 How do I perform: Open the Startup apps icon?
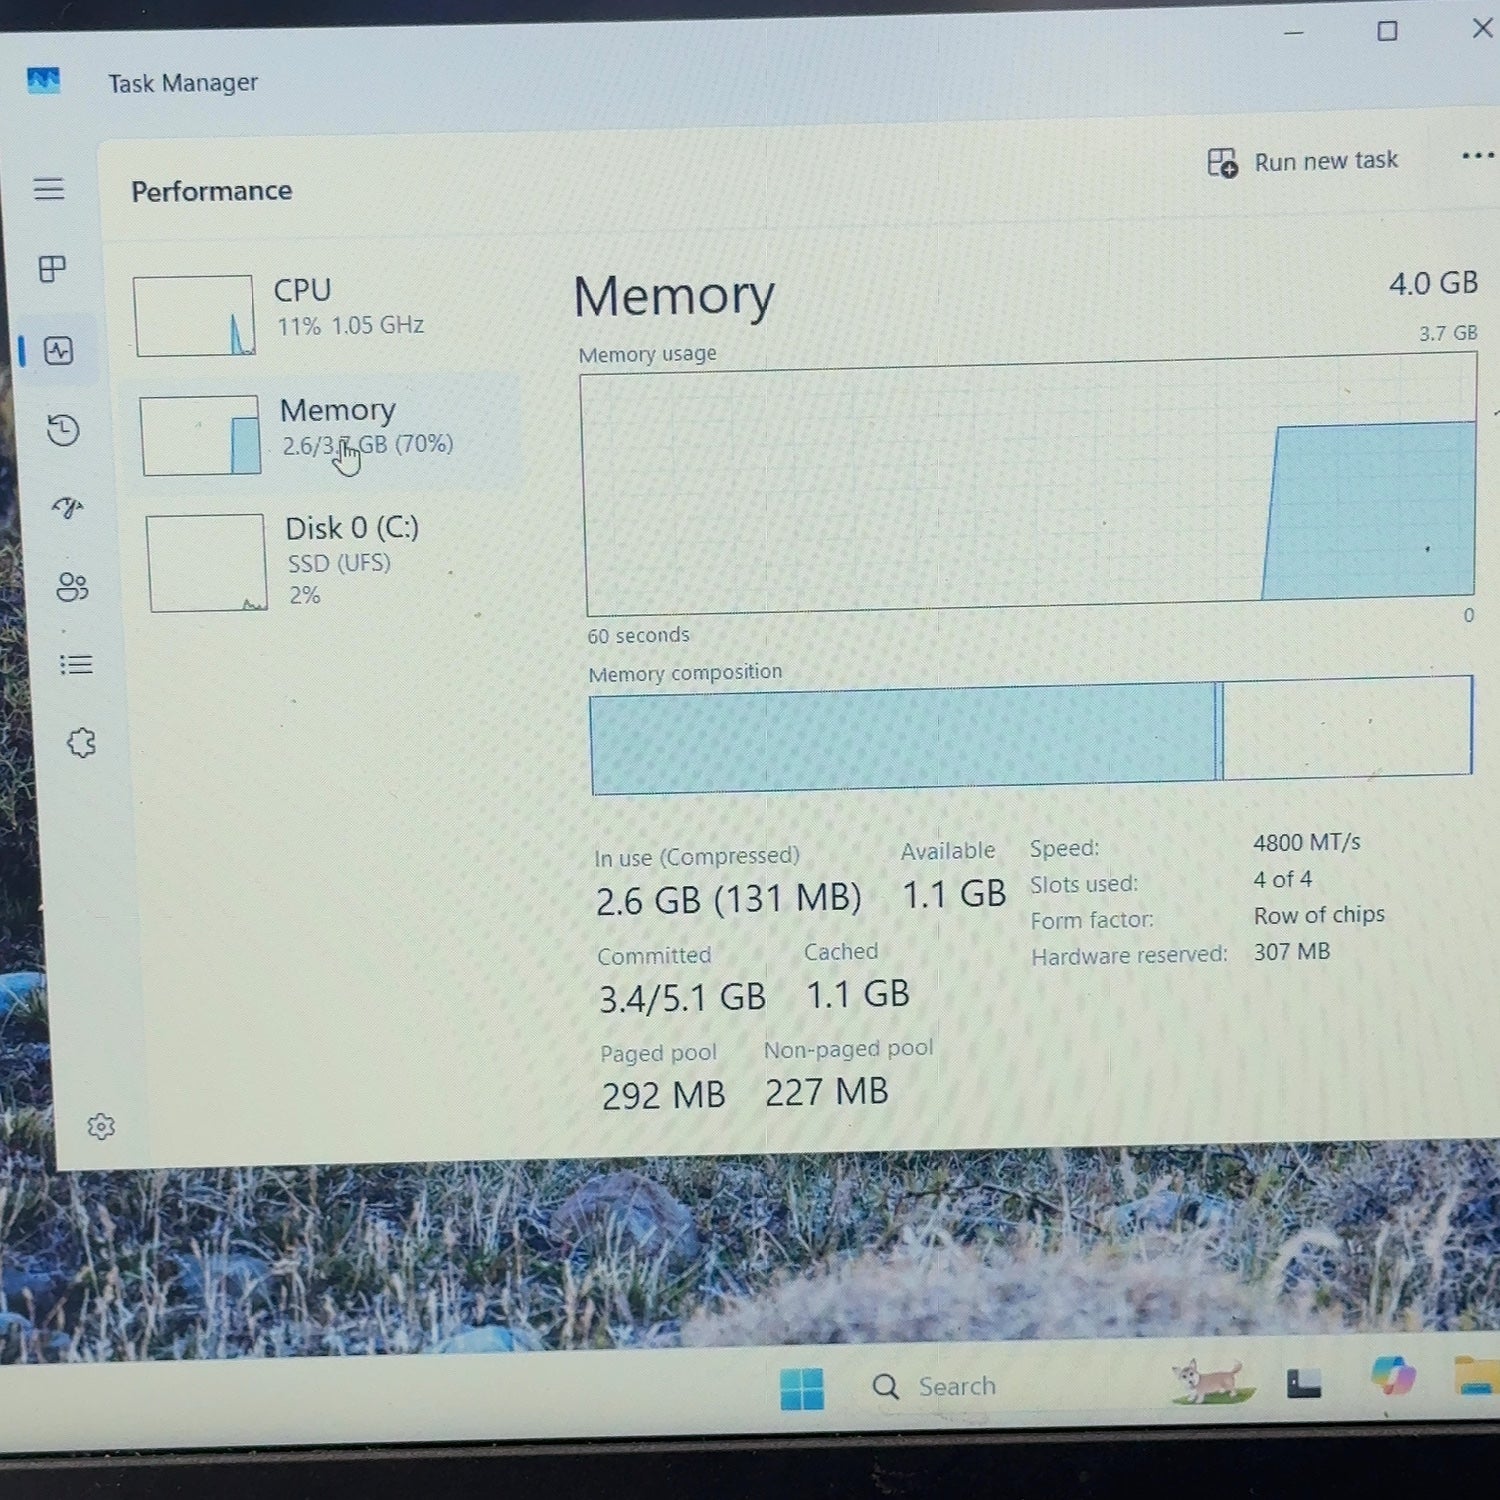(67, 508)
